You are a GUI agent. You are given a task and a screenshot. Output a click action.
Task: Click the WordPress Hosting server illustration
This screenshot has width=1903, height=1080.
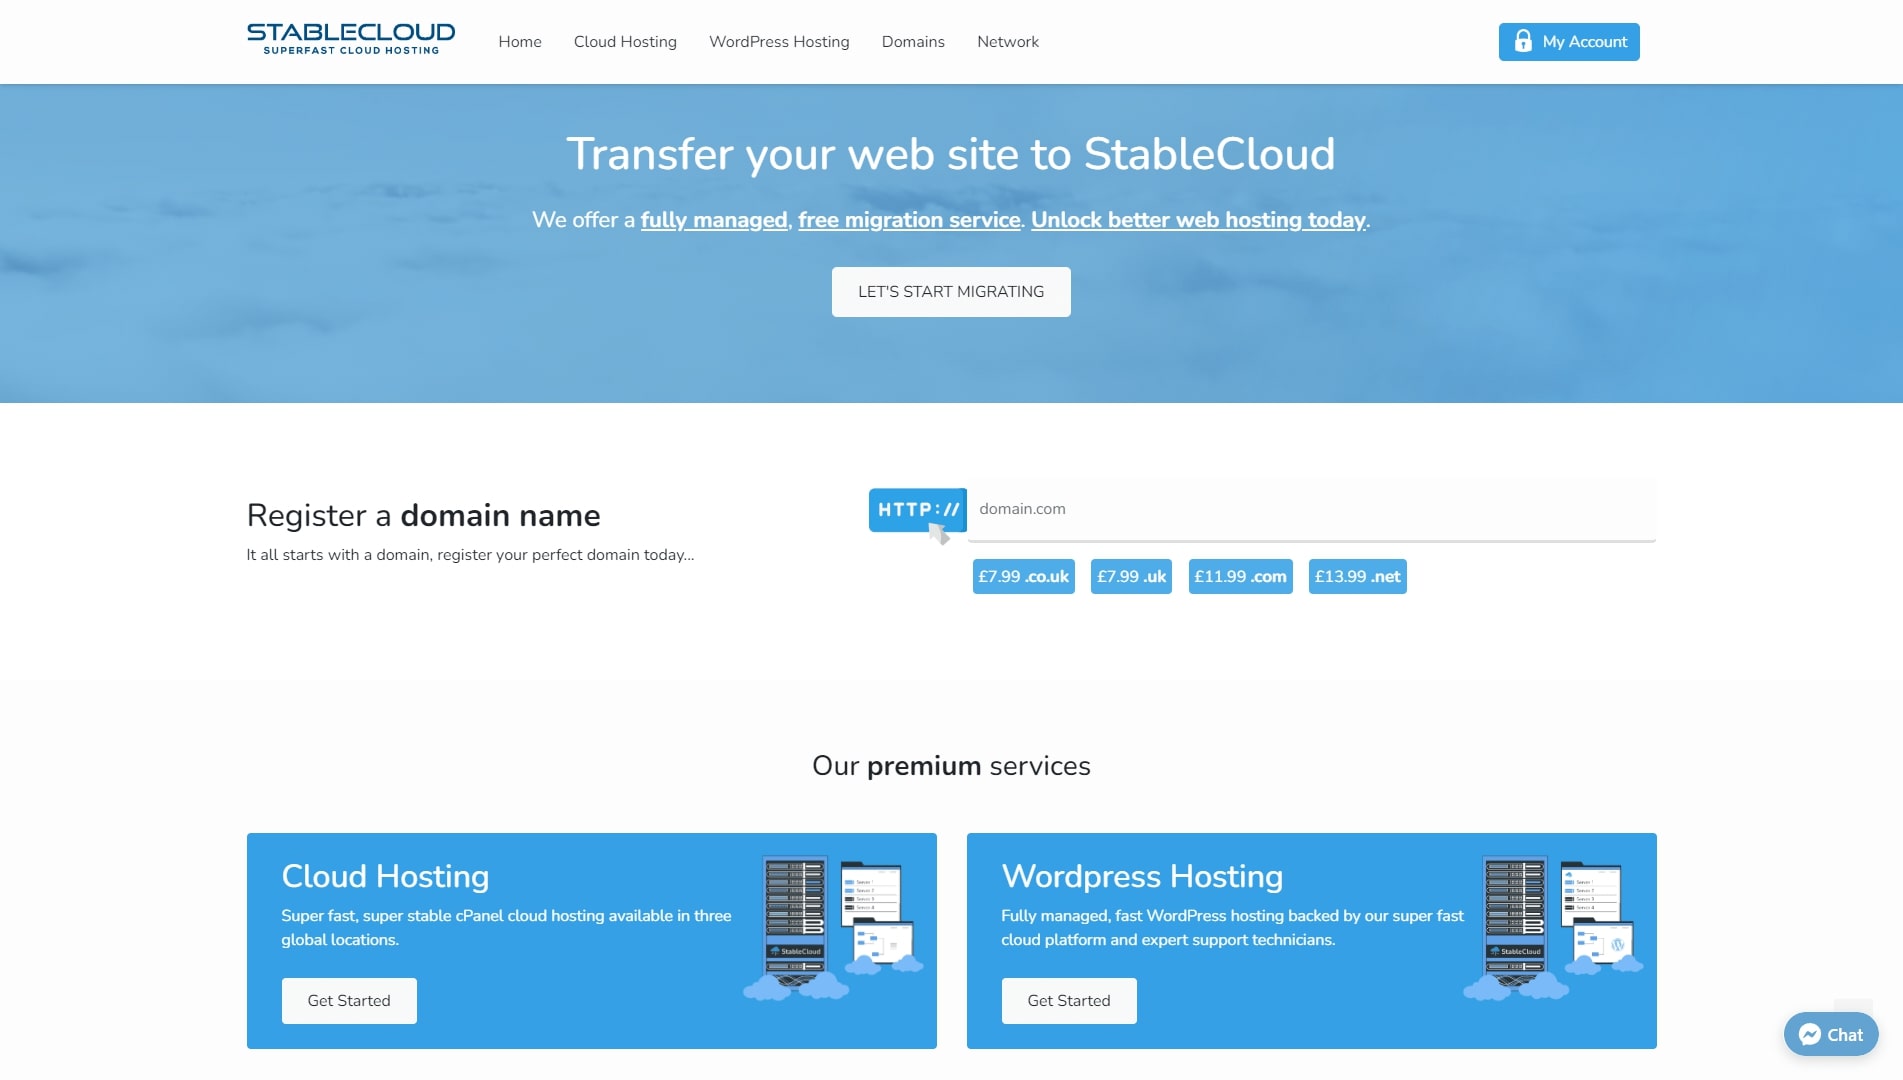coord(1552,927)
